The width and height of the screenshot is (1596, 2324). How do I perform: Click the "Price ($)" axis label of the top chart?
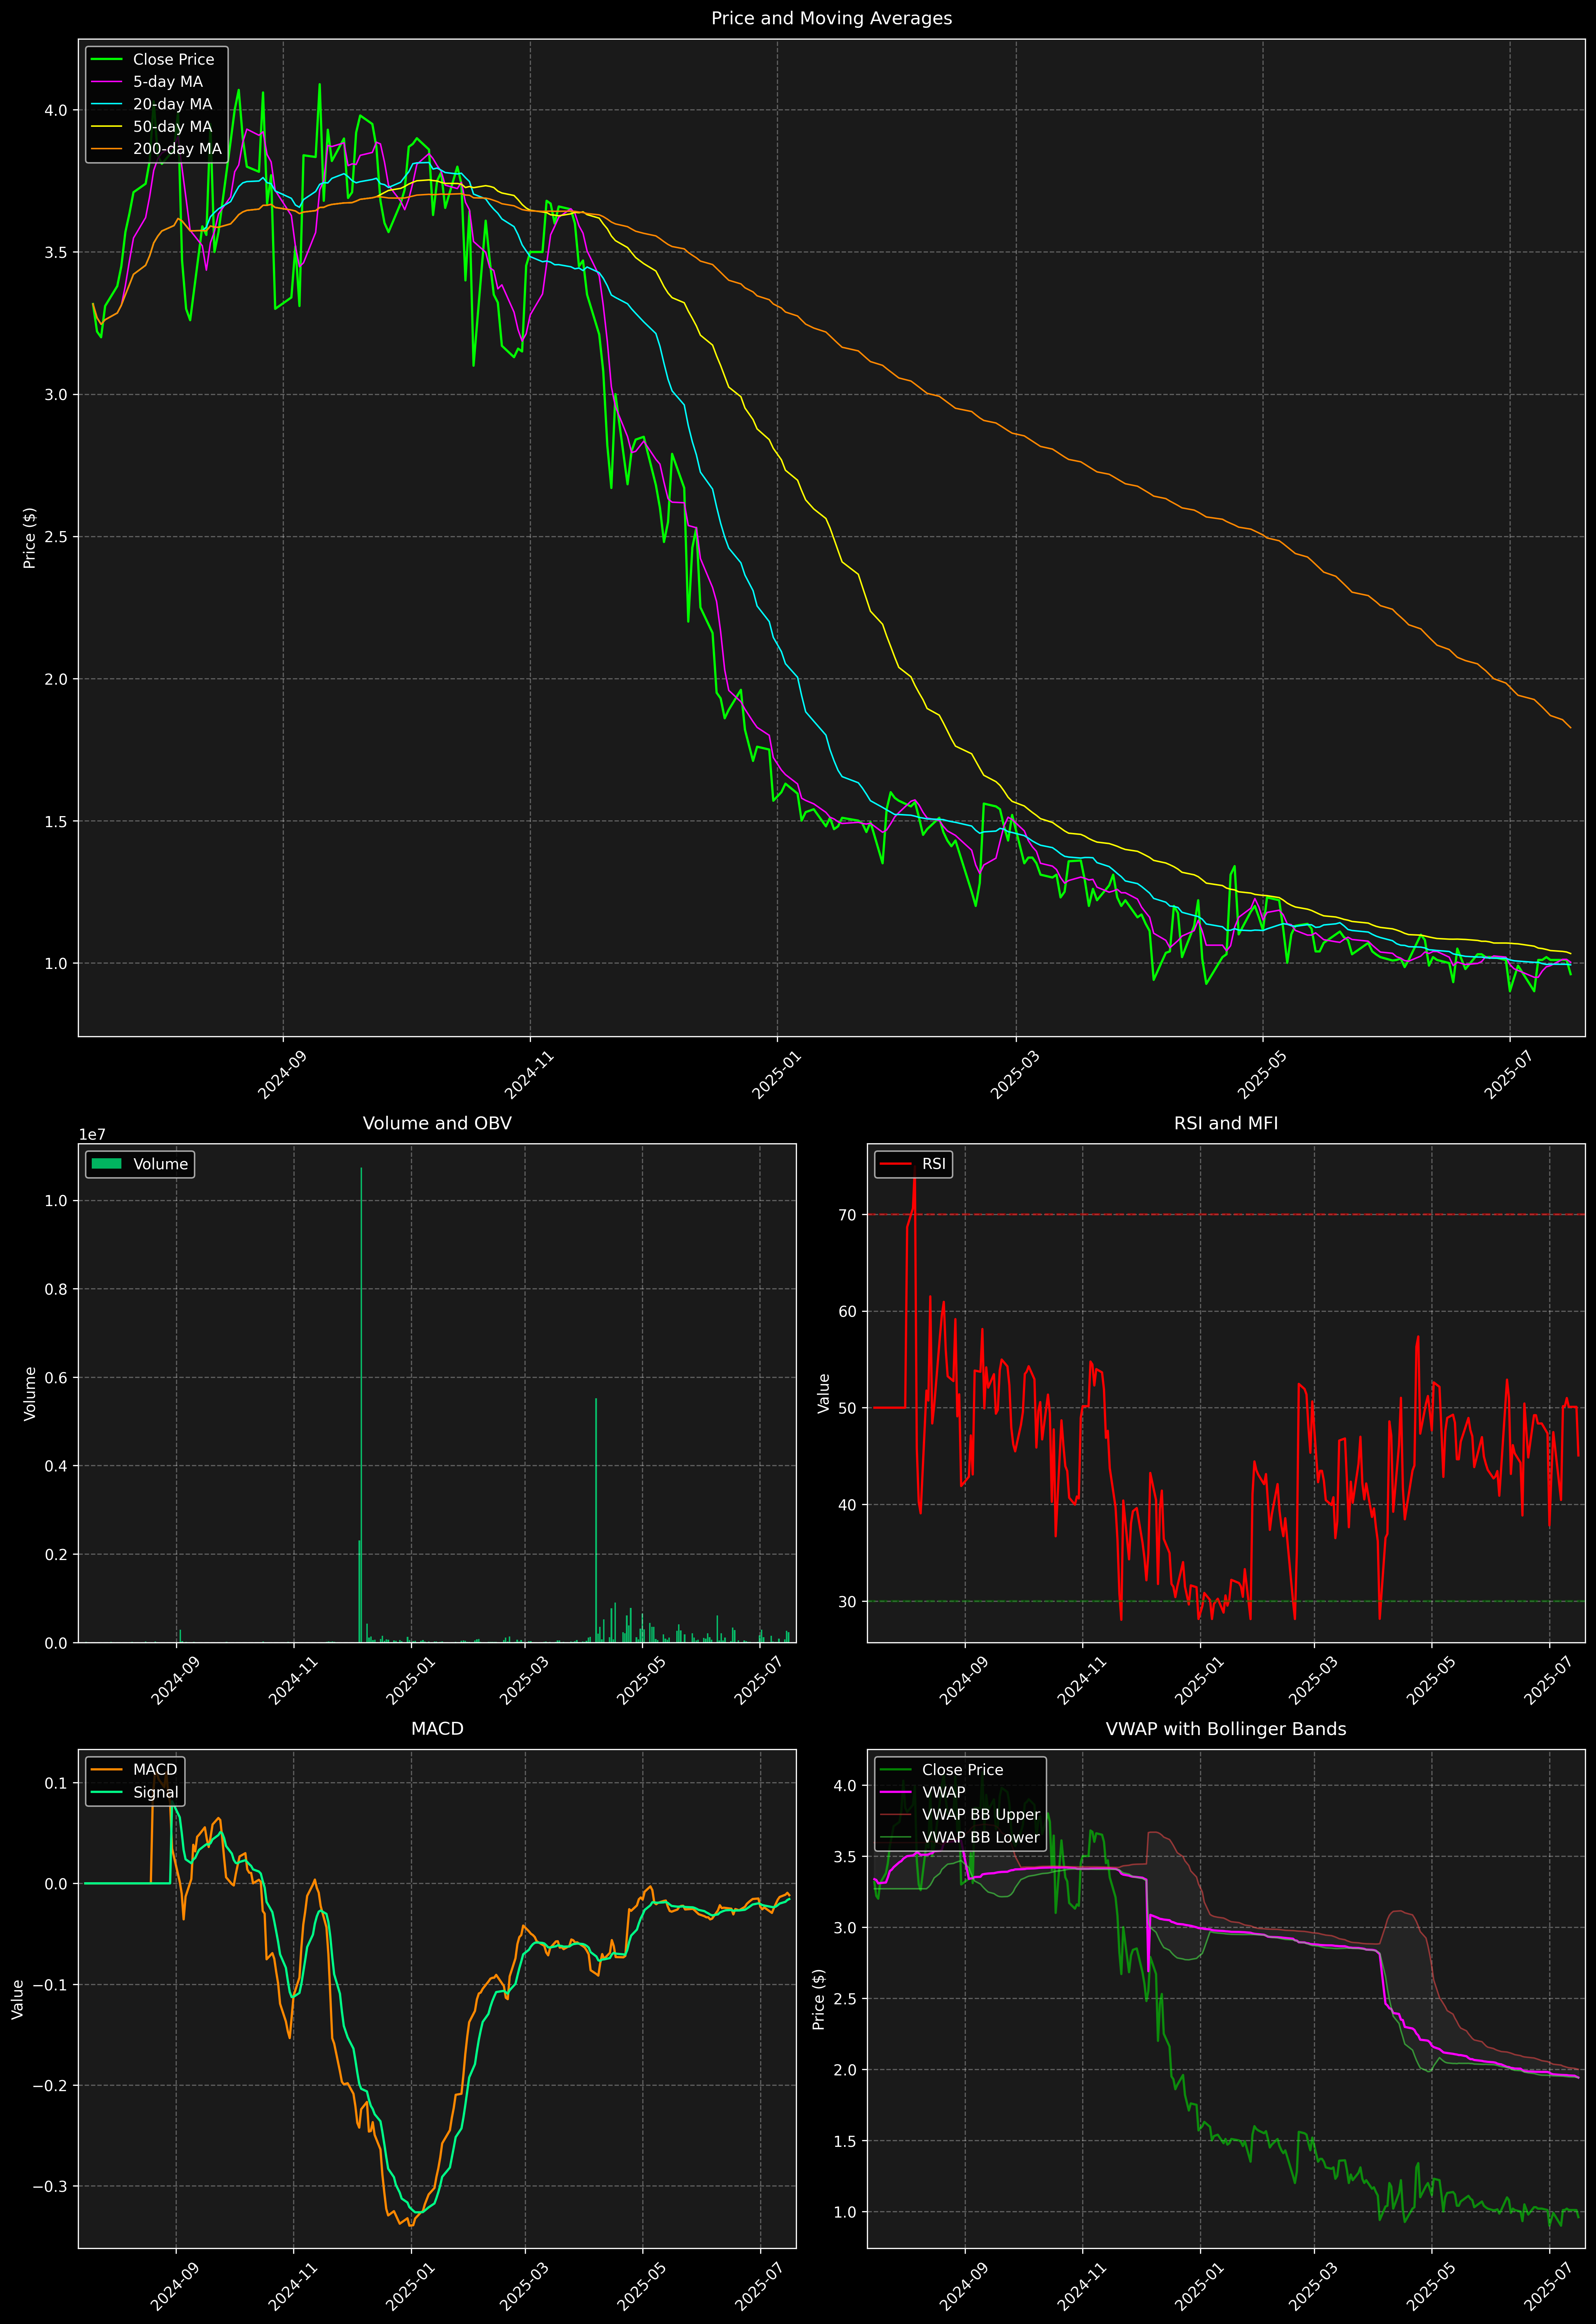coord(30,538)
